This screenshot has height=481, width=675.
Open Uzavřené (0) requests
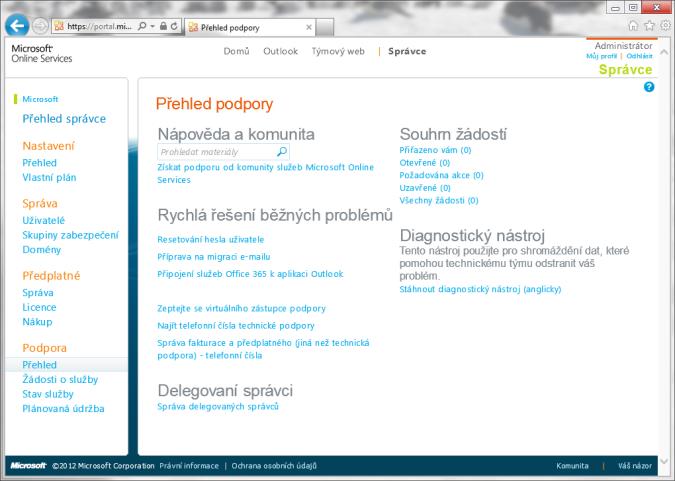(425, 188)
